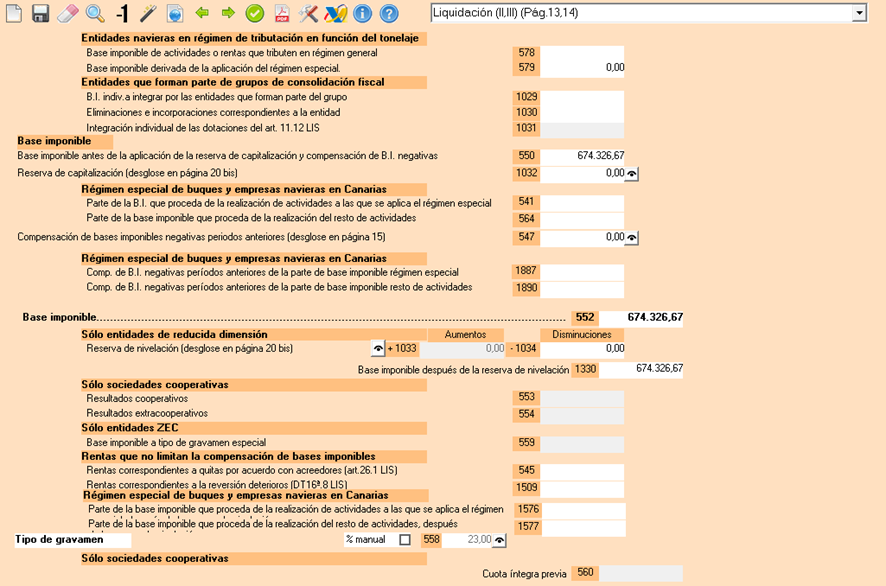Open the hammer and wrench tools icon
The image size is (886, 586).
point(309,13)
